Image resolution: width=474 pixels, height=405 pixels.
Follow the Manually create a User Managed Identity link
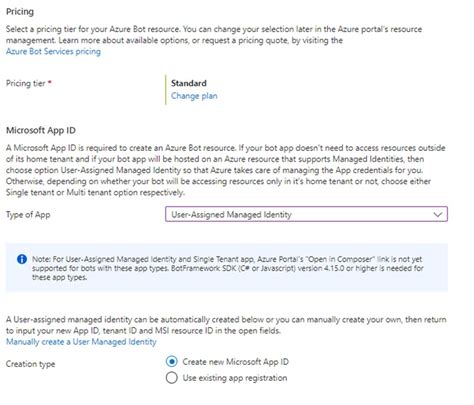point(81,342)
